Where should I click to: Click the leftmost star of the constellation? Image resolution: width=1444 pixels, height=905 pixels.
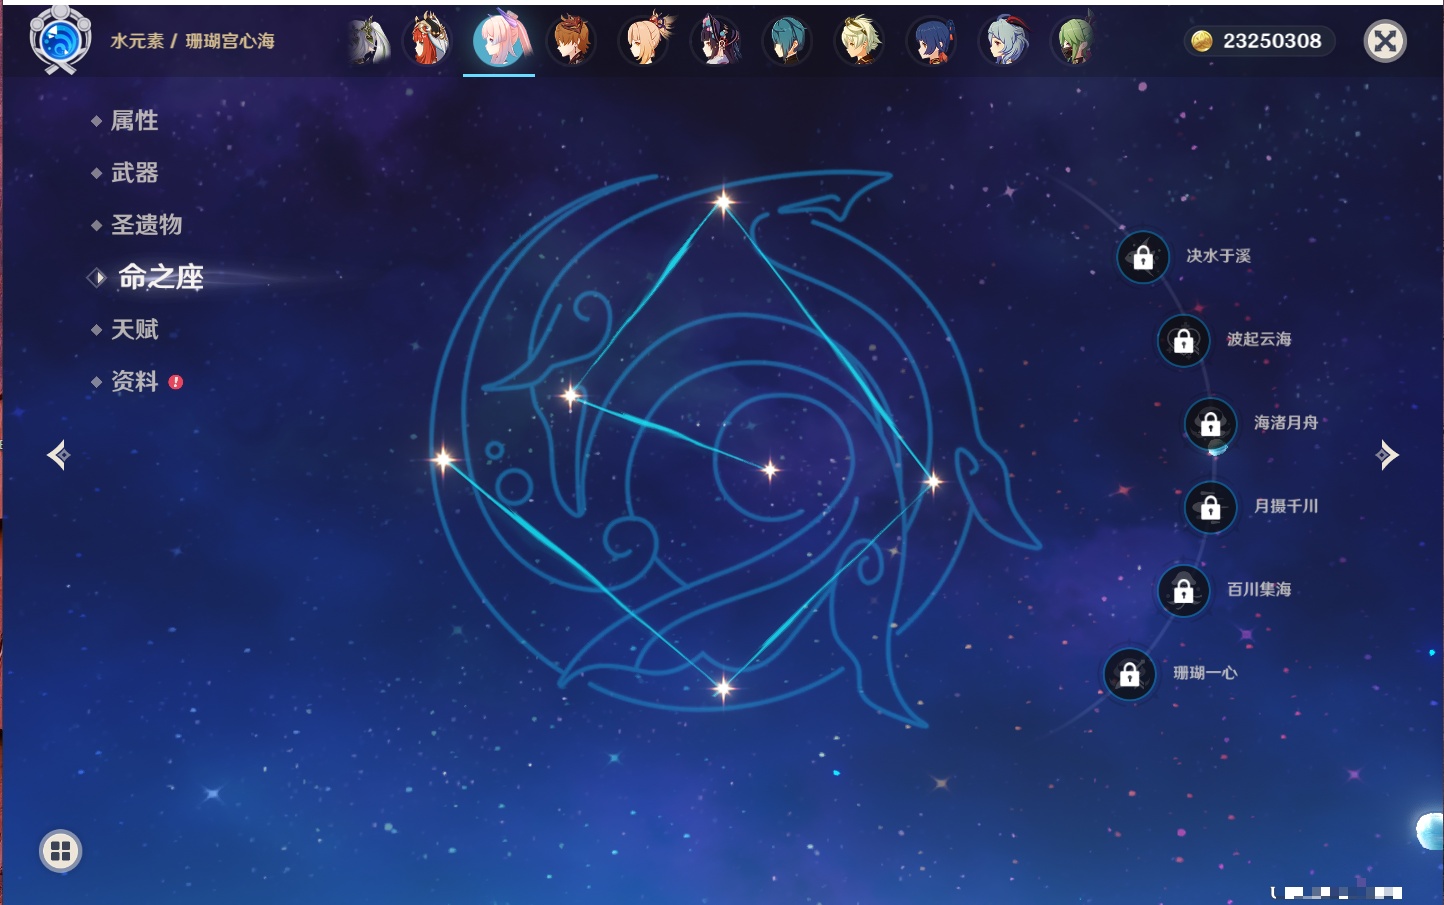443,459
